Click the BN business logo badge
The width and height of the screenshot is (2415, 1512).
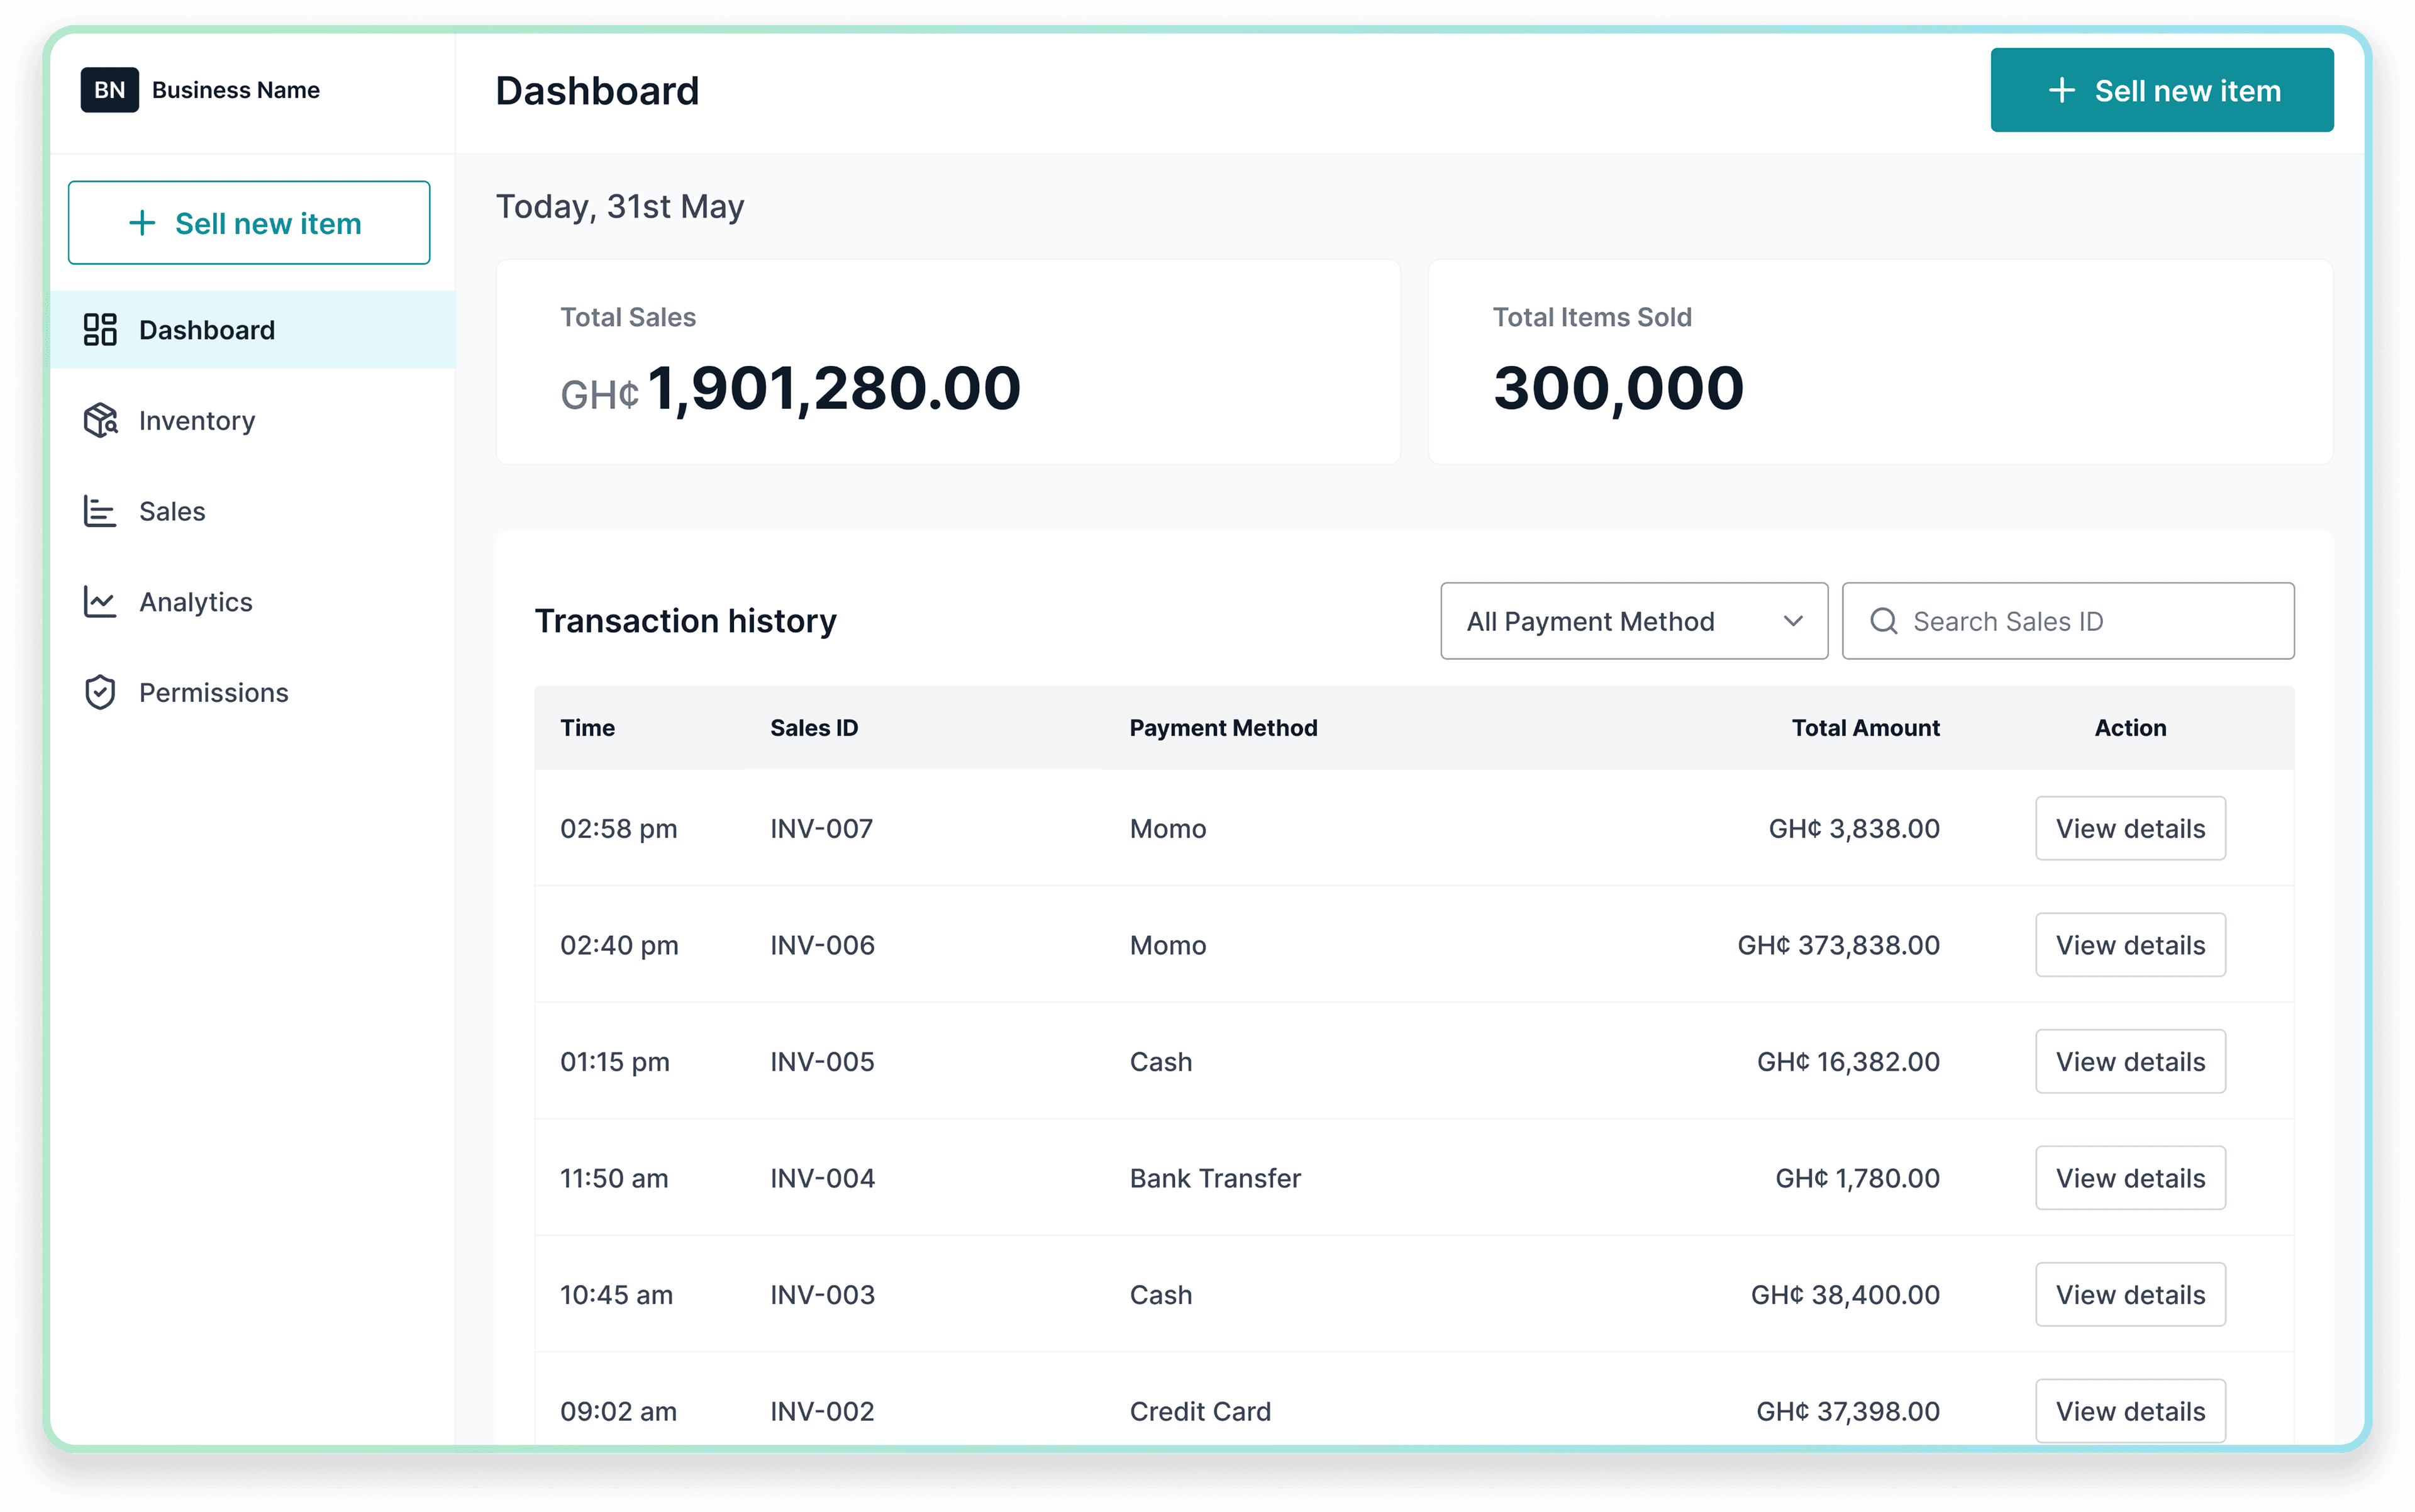coord(110,90)
